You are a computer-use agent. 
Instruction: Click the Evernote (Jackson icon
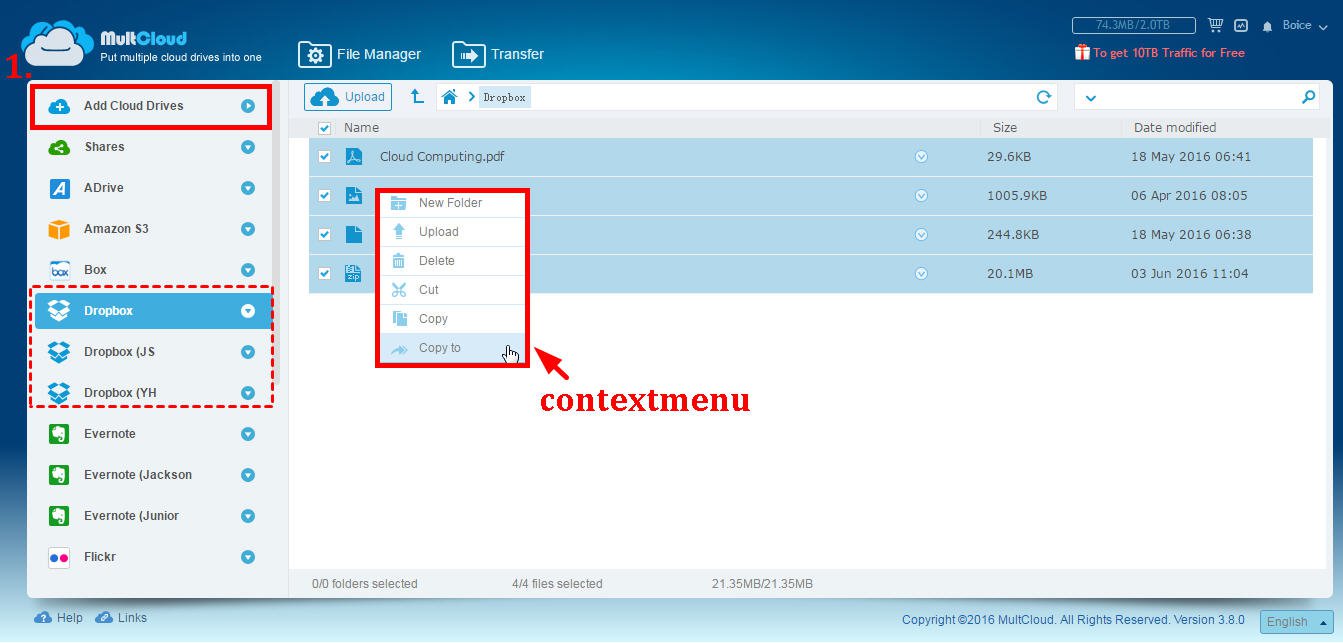[59, 475]
